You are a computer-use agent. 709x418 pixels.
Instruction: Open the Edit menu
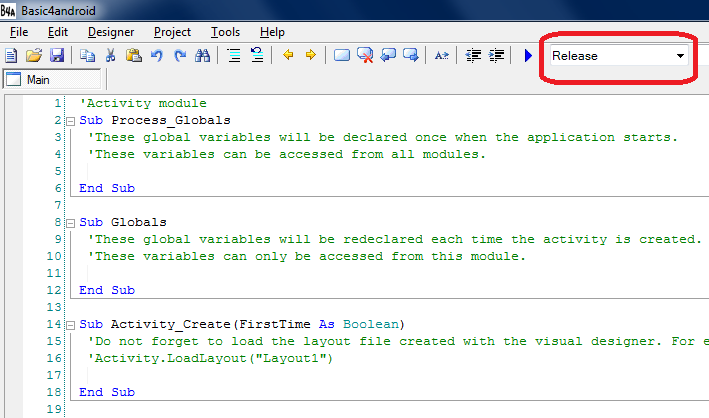pos(58,32)
